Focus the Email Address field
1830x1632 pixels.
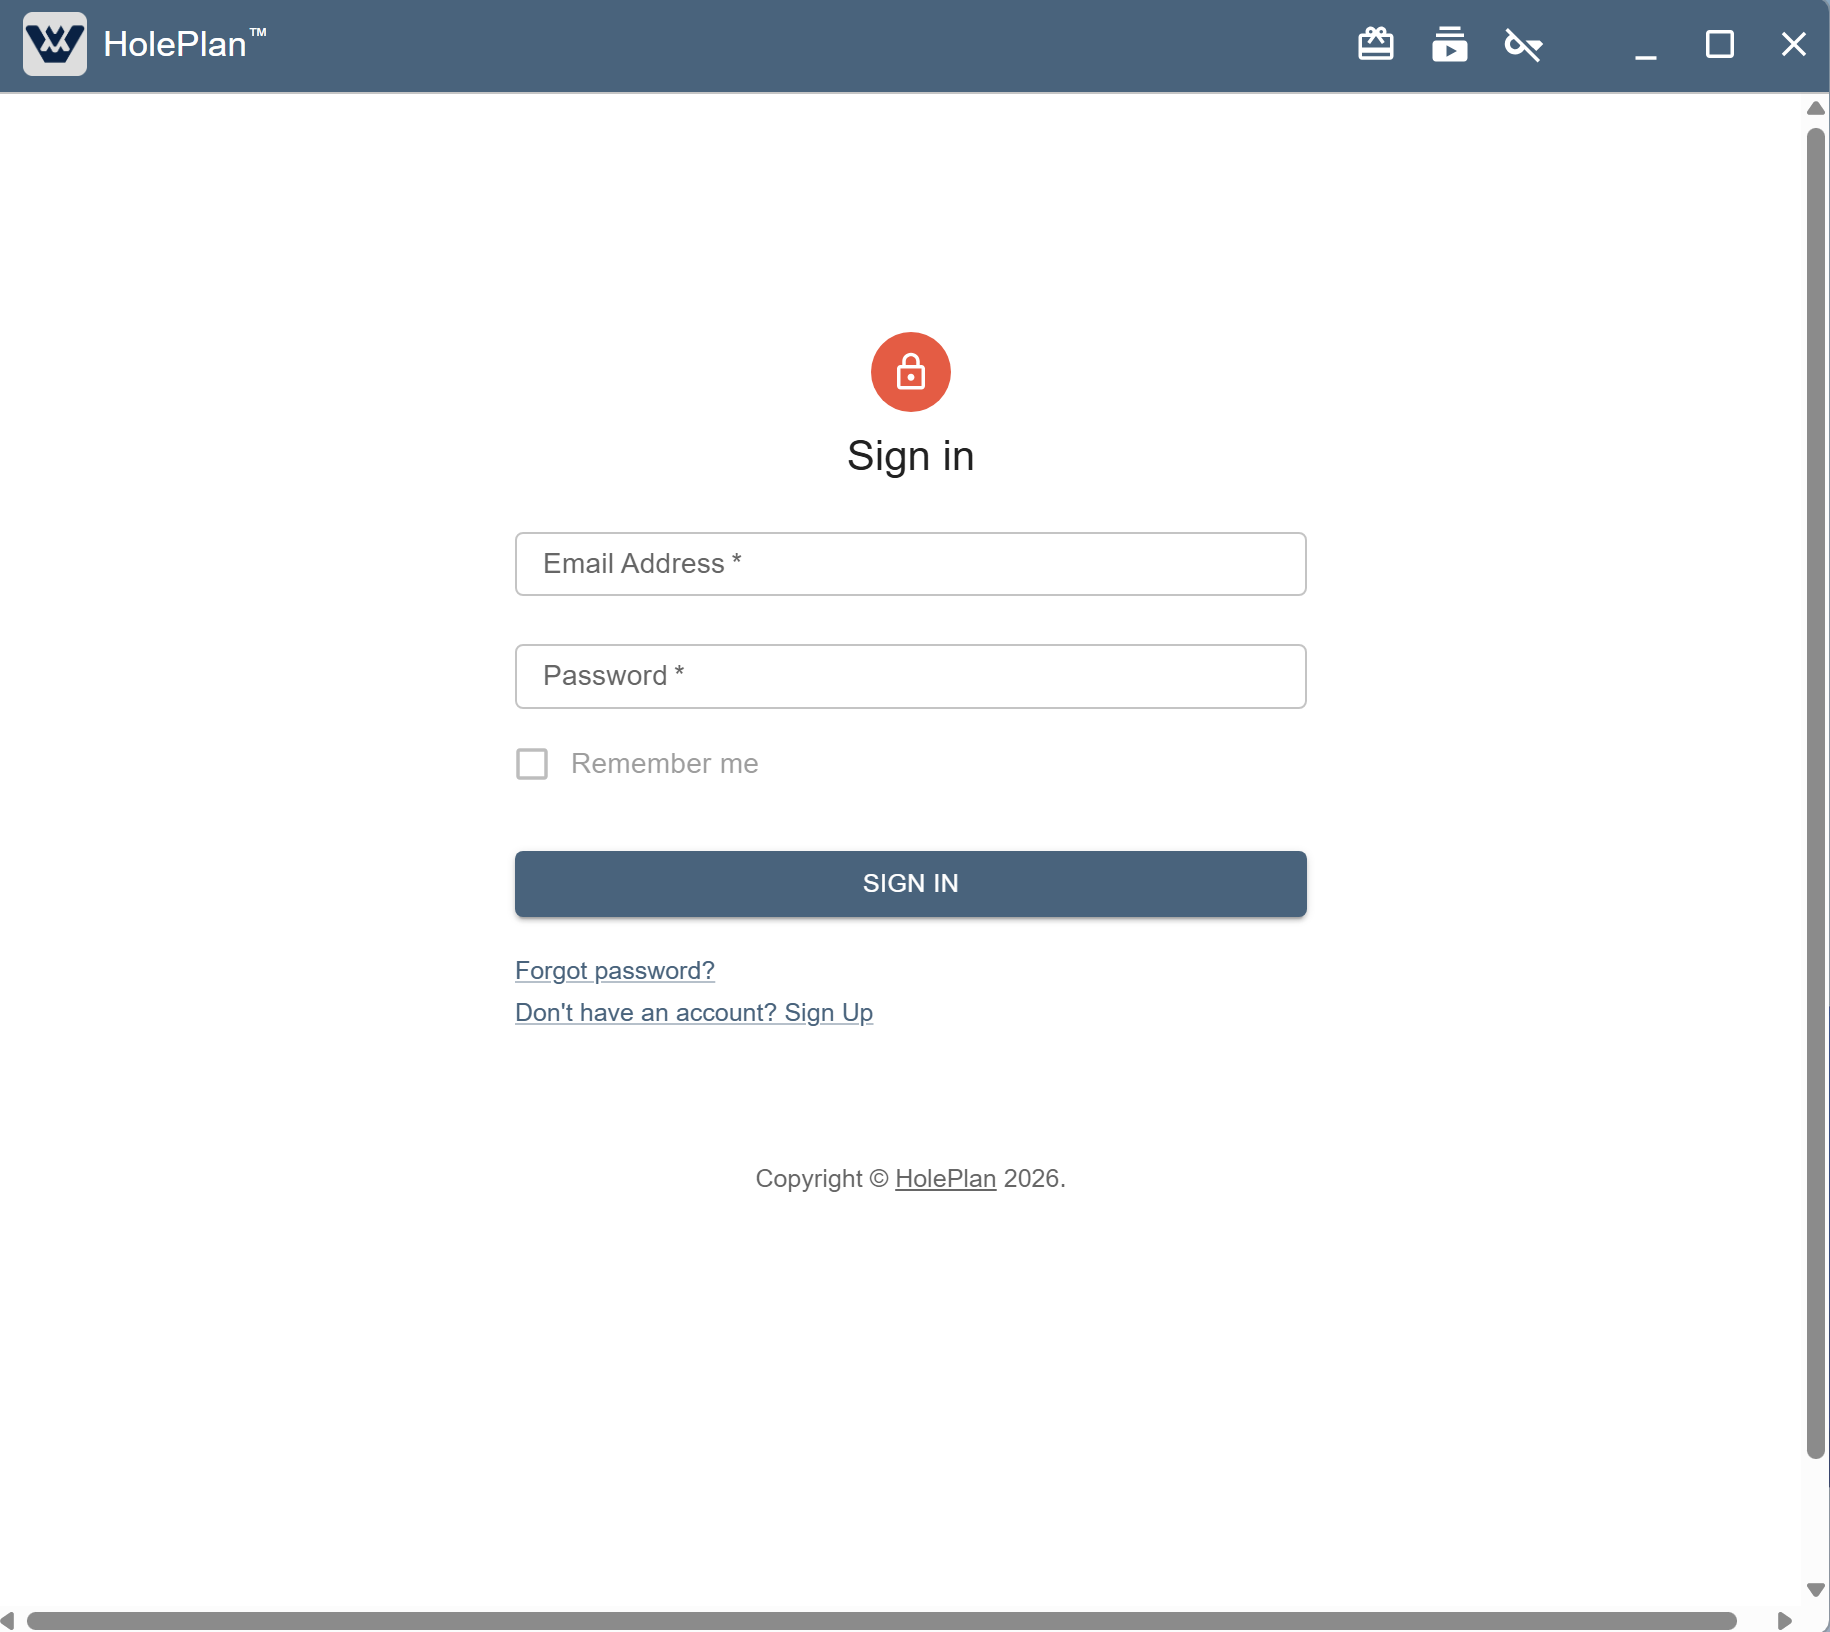[x=910, y=564]
